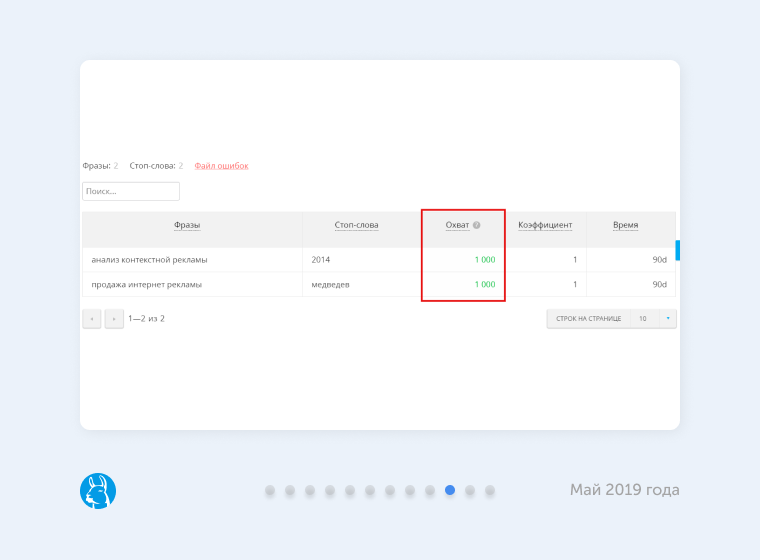Sort by the Фразы column header
This screenshot has height=560, width=760.
[187, 225]
